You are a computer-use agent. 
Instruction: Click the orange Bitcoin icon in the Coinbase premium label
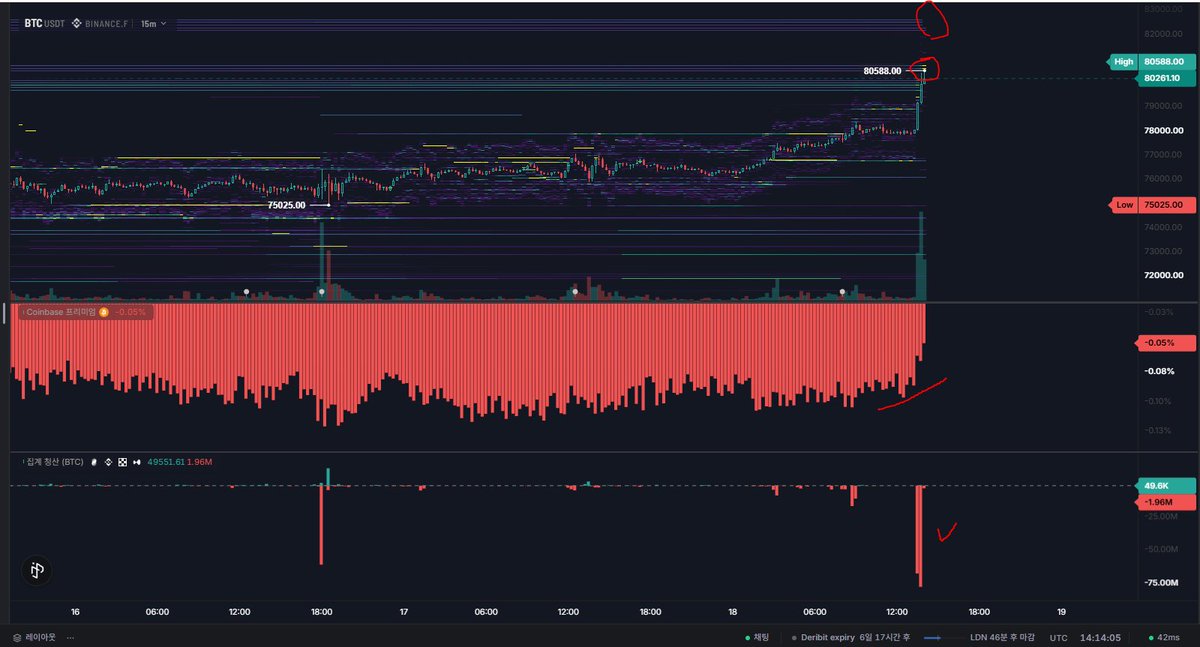click(x=104, y=312)
